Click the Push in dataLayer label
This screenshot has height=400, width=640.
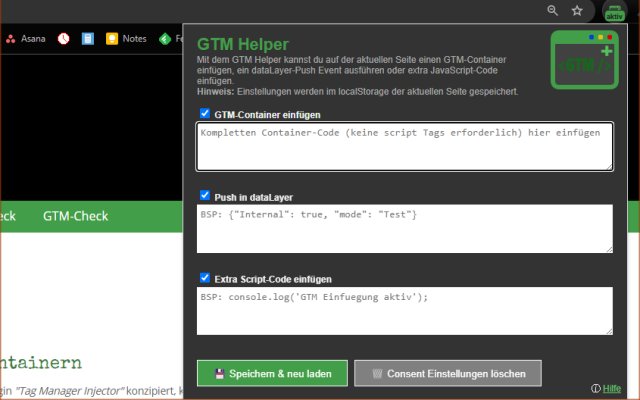(x=253, y=198)
